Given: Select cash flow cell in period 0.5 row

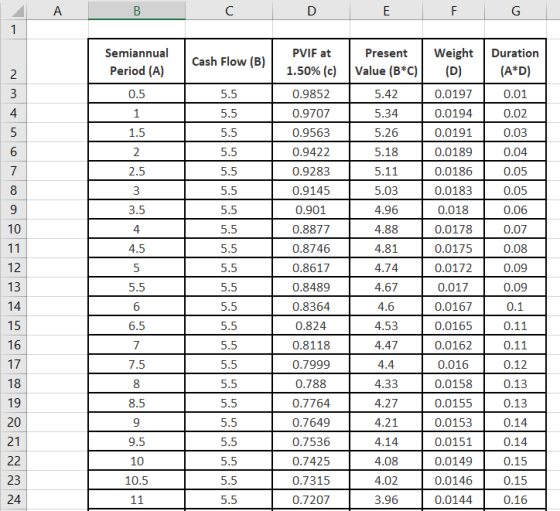Looking at the screenshot, I should 229,94.
